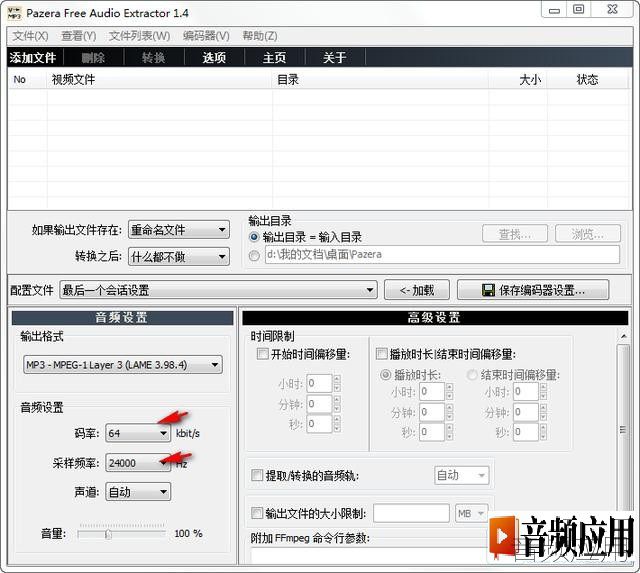Open the 配置文件 profile dropdown
Image resolution: width=640 pixels, height=573 pixels.
[218, 290]
